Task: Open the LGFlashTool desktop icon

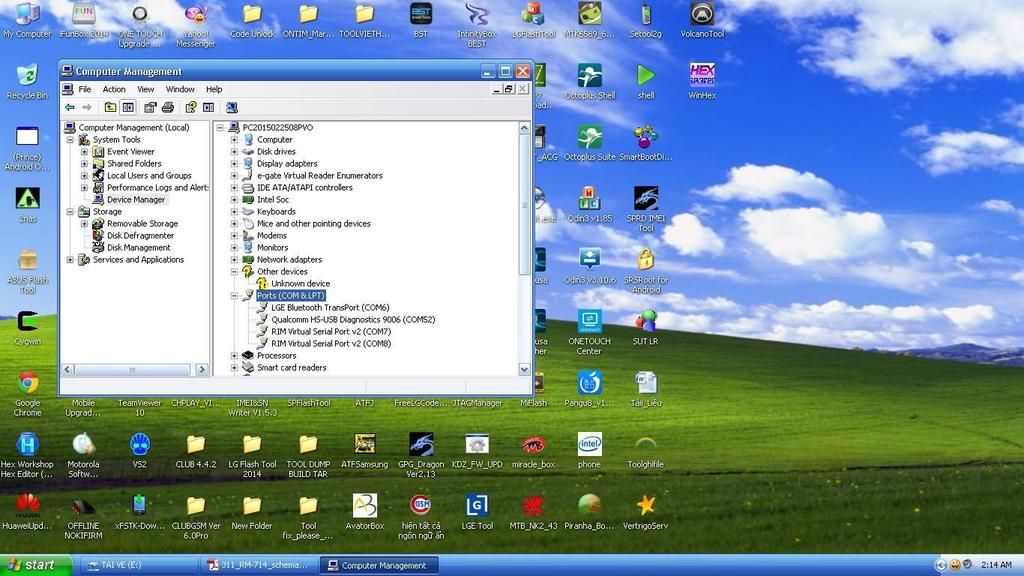Action: (534, 20)
